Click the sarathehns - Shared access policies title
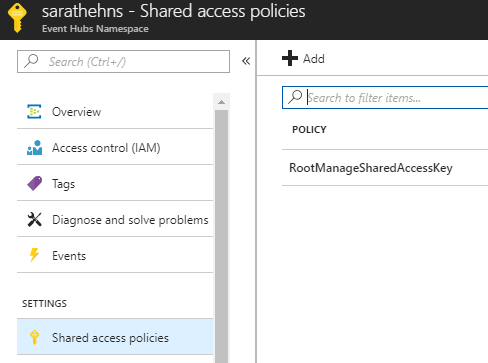The height and width of the screenshot is (363, 488). (x=173, y=11)
